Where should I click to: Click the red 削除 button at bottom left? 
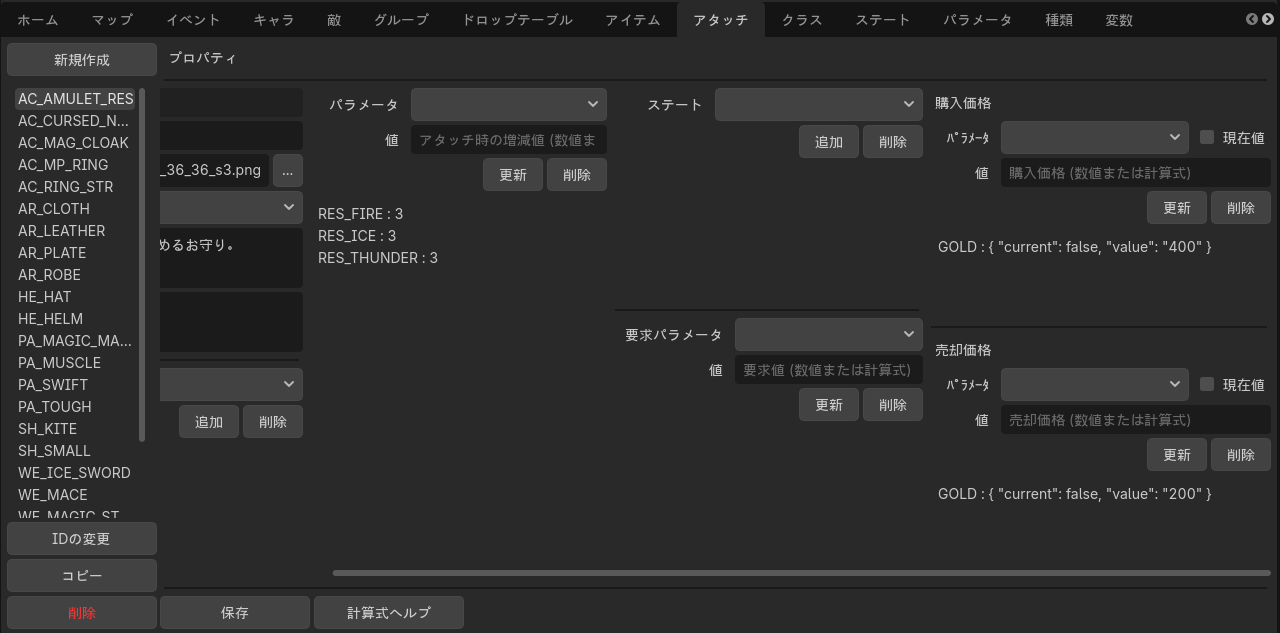click(x=82, y=613)
